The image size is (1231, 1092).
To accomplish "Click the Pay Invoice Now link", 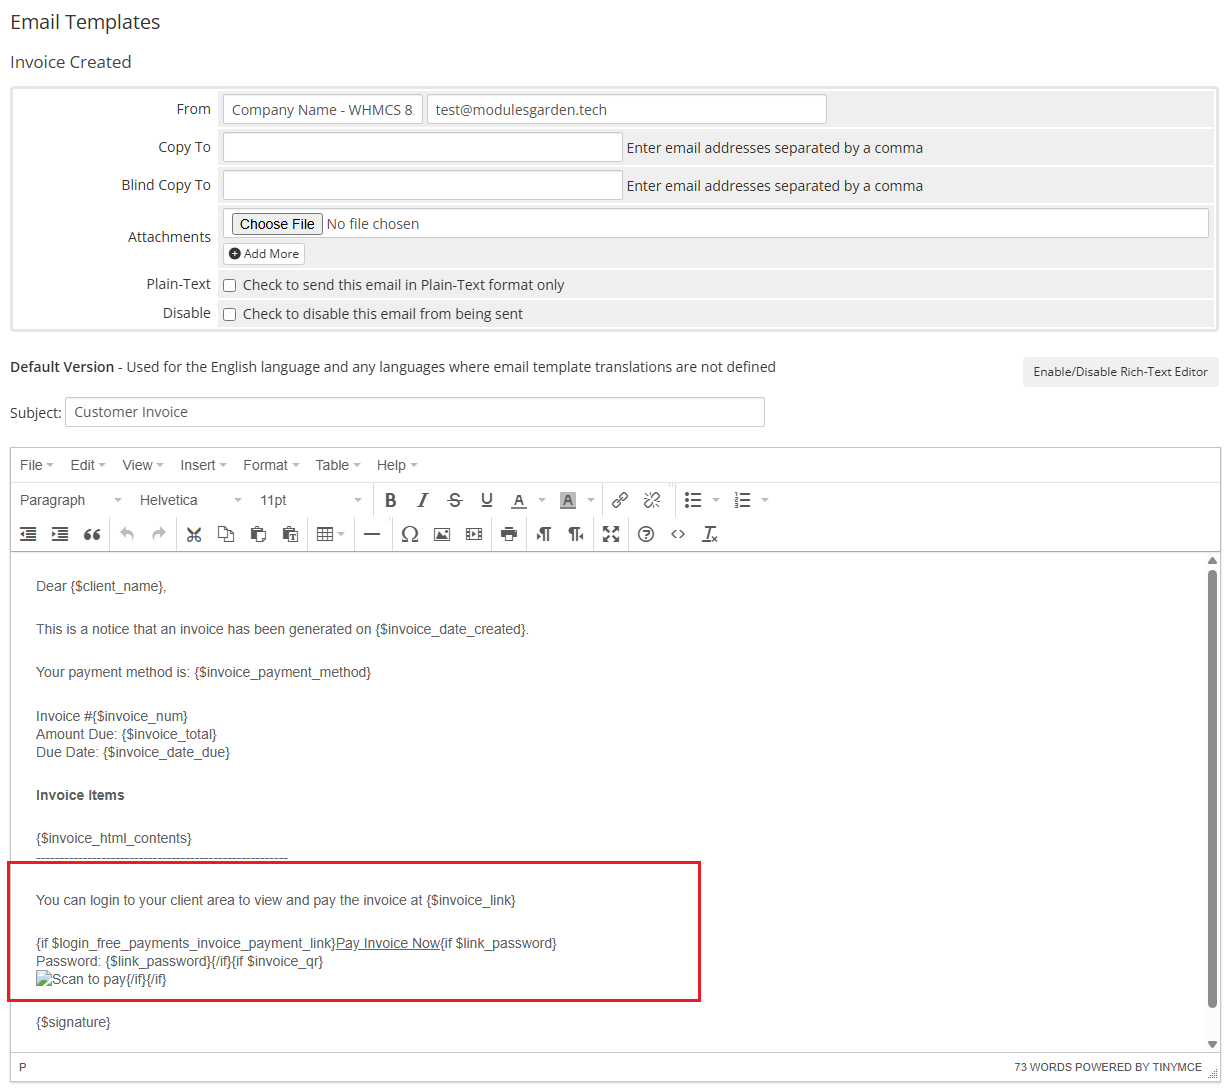I will pyautogui.click(x=388, y=943).
